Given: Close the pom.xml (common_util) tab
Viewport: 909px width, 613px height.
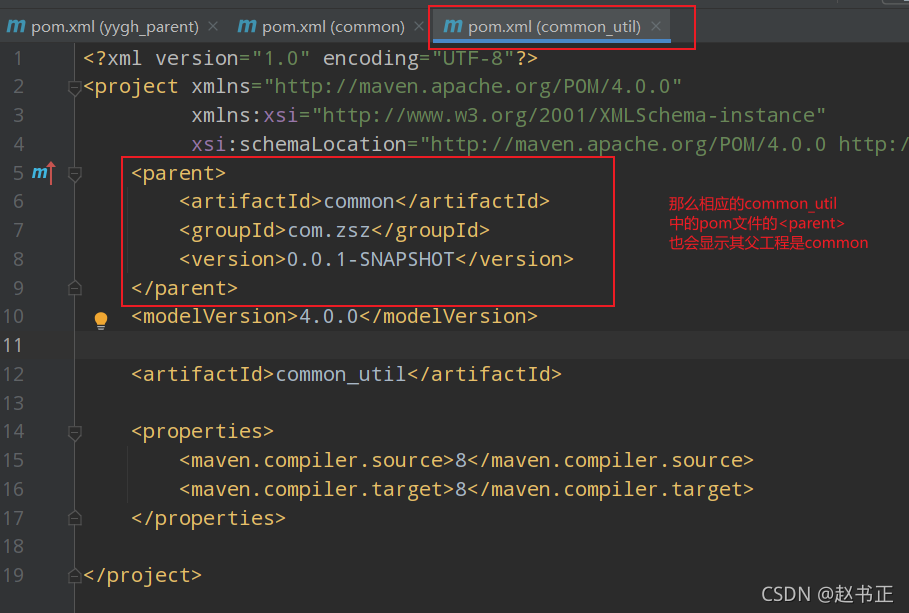Looking at the screenshot, I should [x=656, y=26].
